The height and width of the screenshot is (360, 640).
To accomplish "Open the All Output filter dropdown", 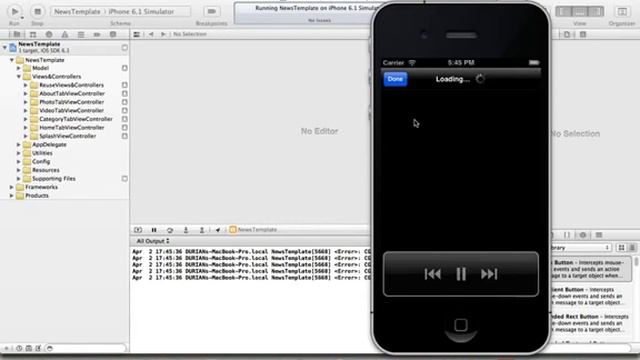I will 153,241.
